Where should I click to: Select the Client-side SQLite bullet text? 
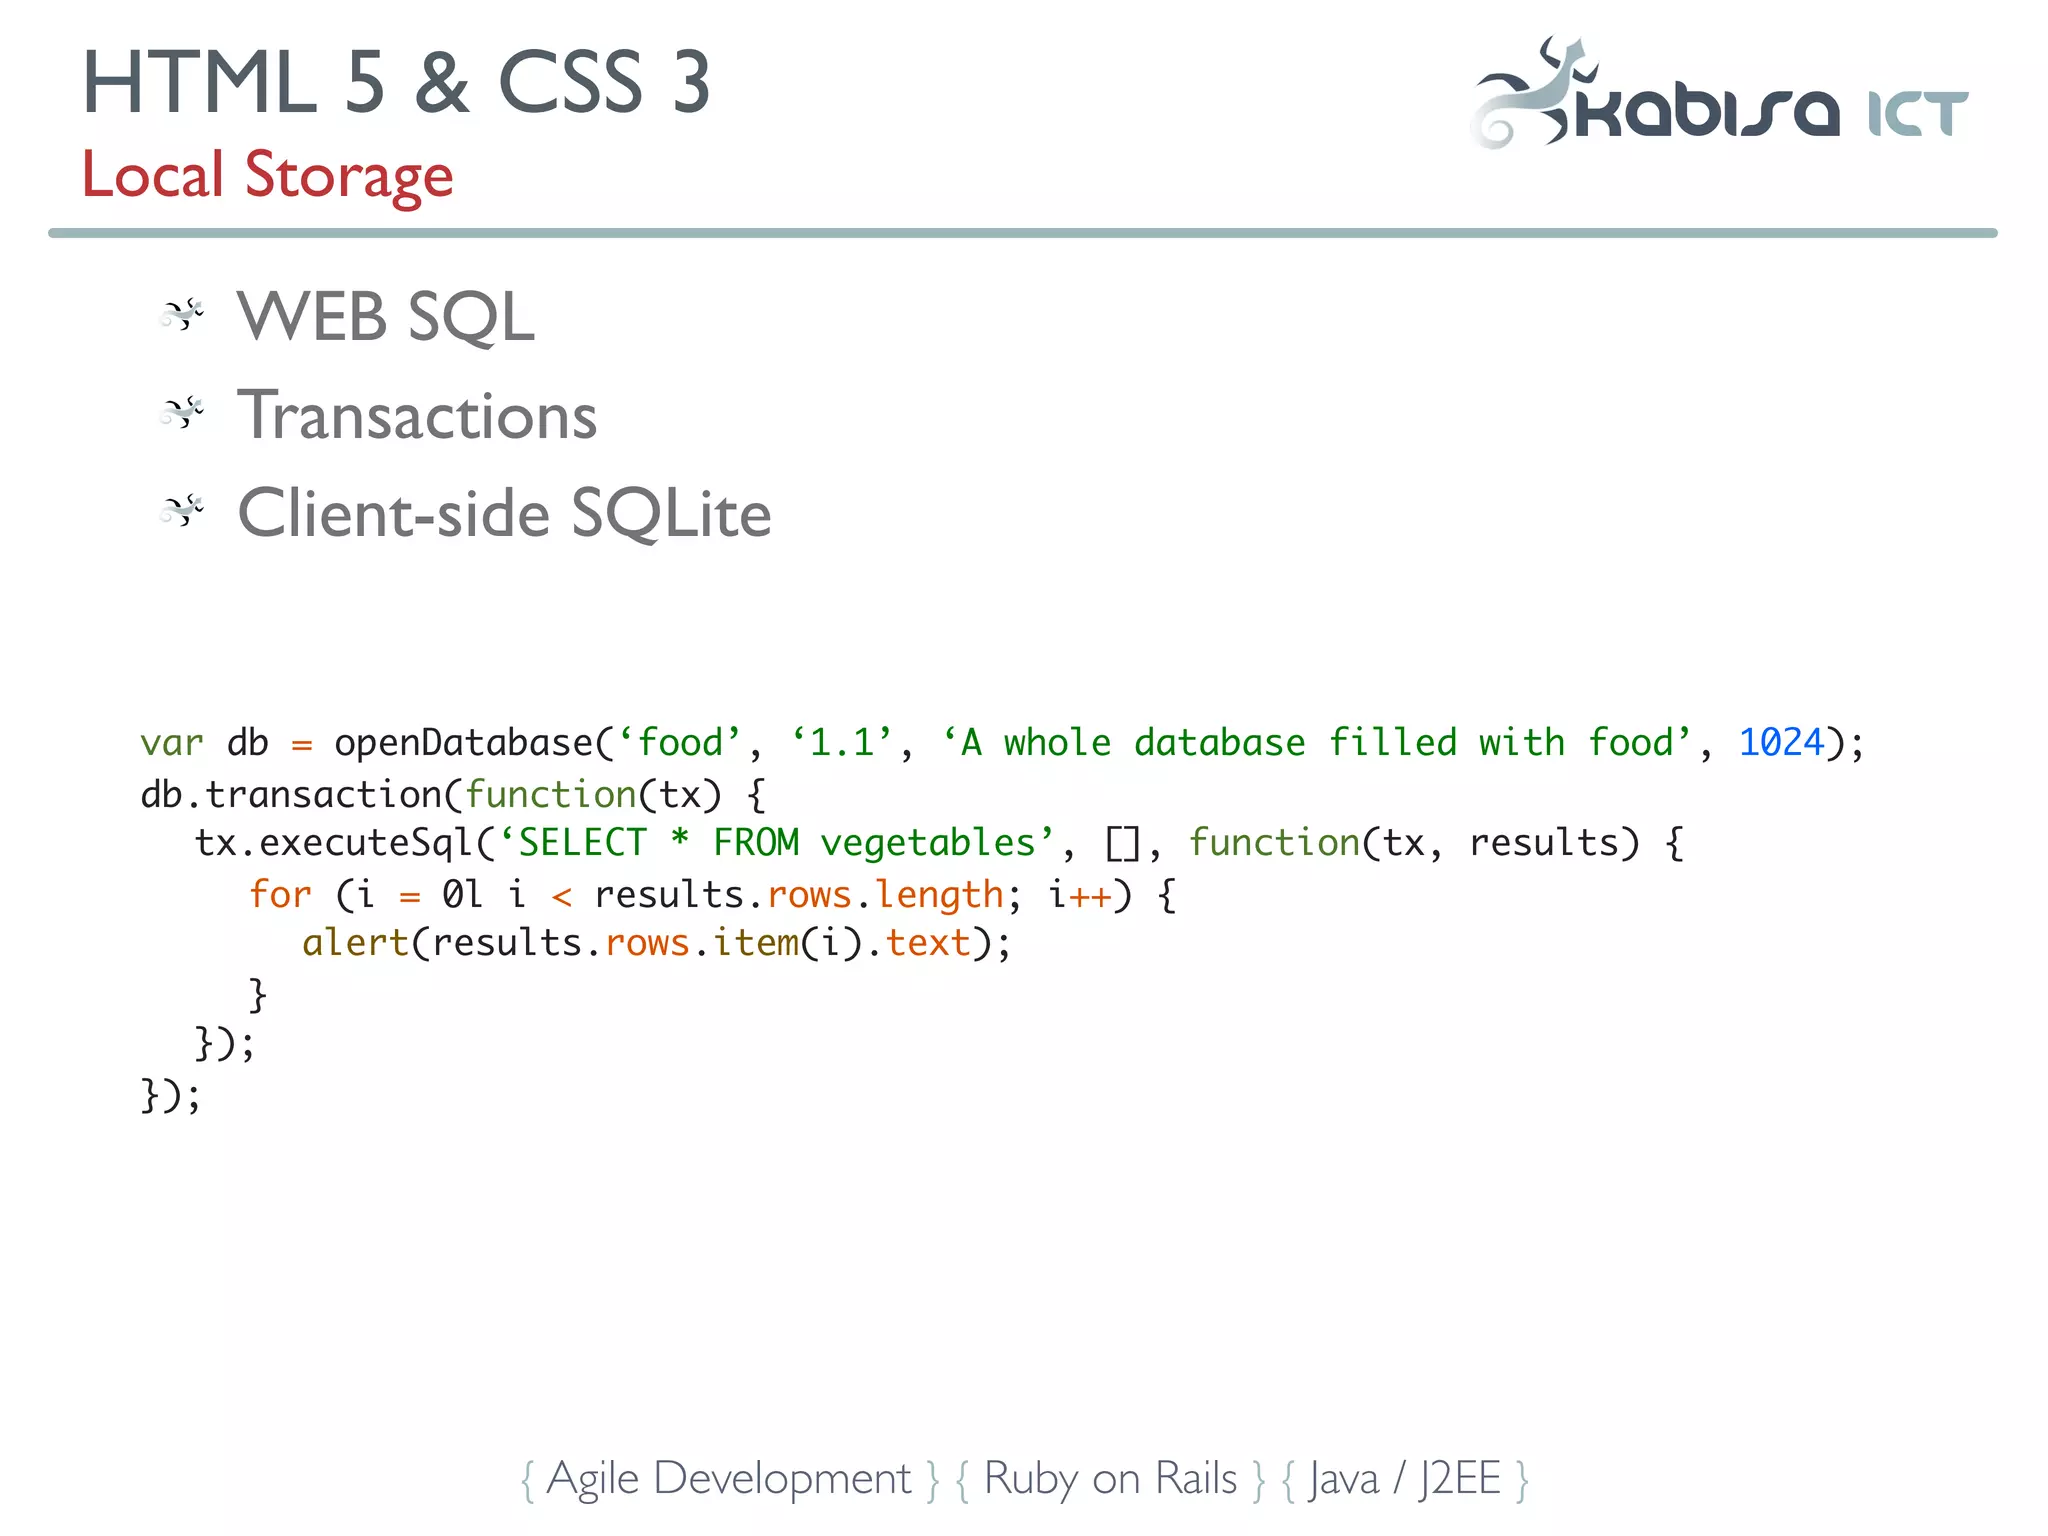[x=504, y=514]
